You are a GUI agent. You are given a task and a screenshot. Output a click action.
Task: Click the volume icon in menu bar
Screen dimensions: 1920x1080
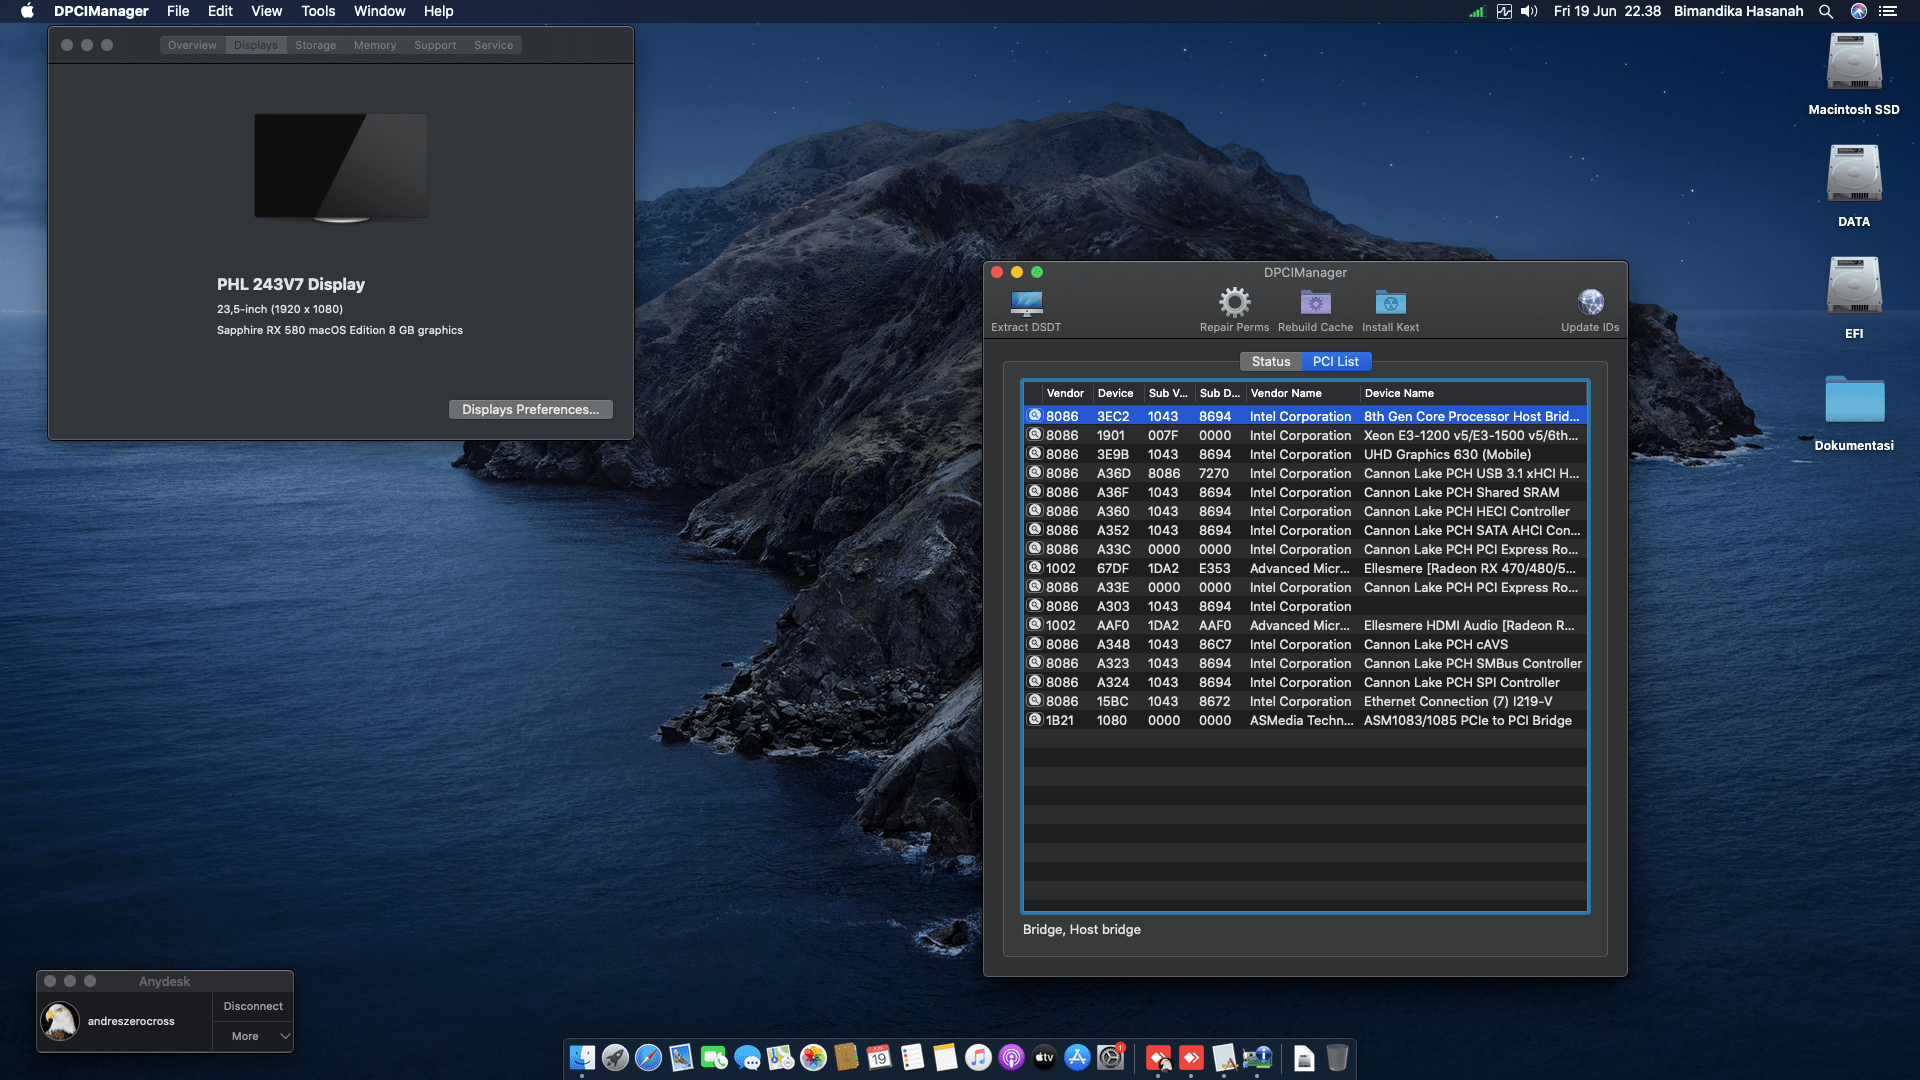click(x=1529, y=11)
